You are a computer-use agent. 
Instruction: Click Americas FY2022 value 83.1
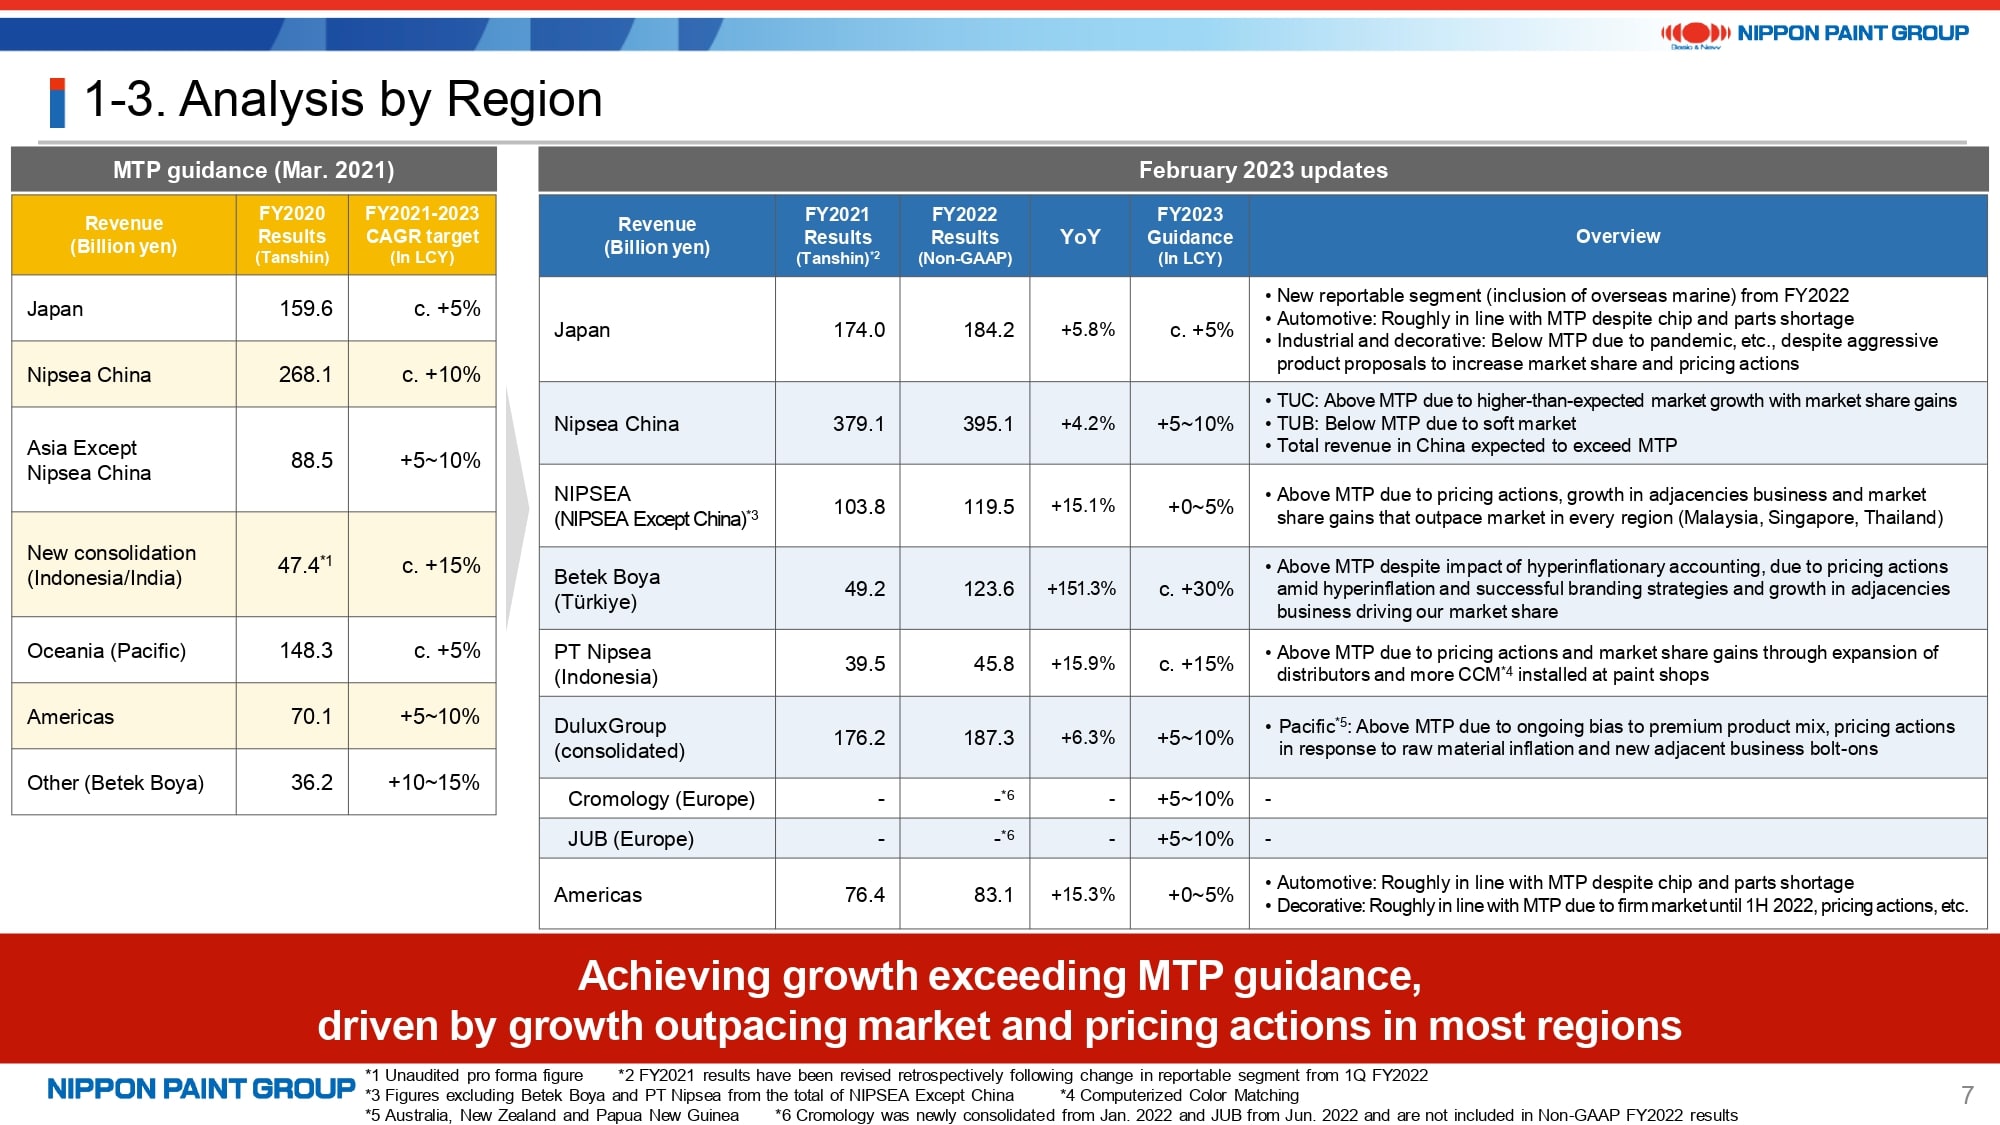(994, 894)
